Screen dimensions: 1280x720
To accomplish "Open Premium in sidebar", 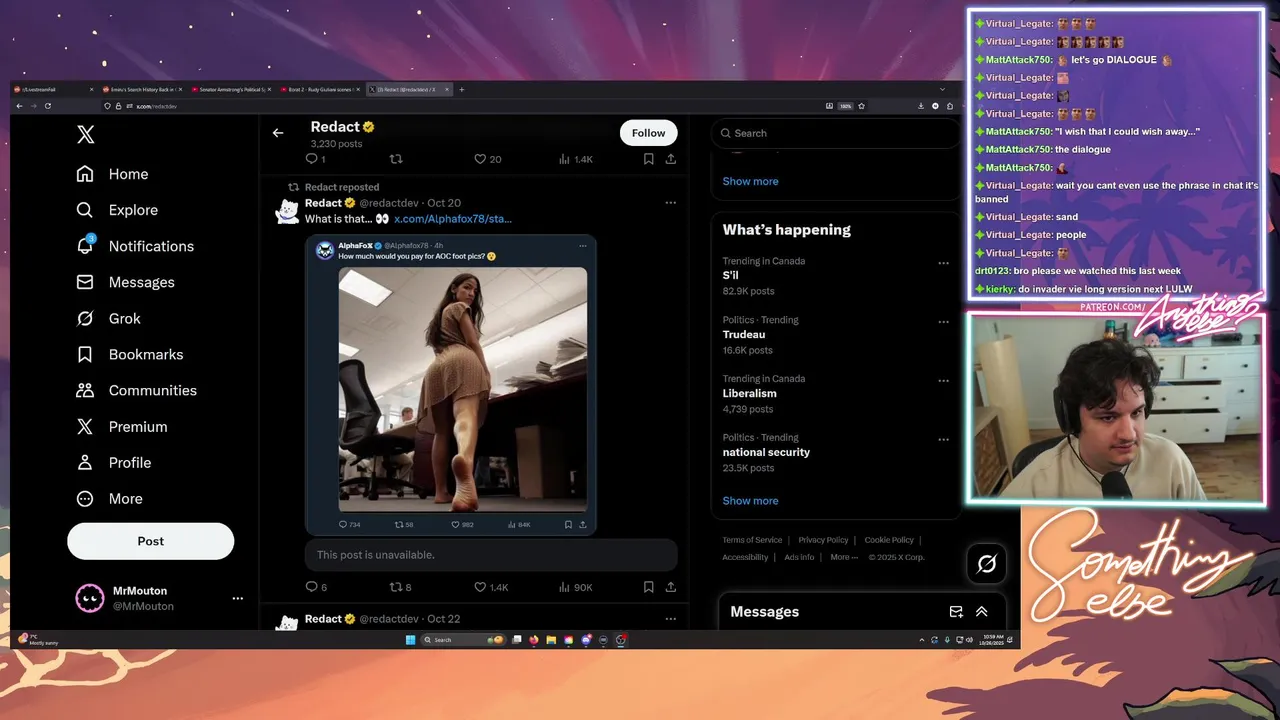I will [123, 426].
